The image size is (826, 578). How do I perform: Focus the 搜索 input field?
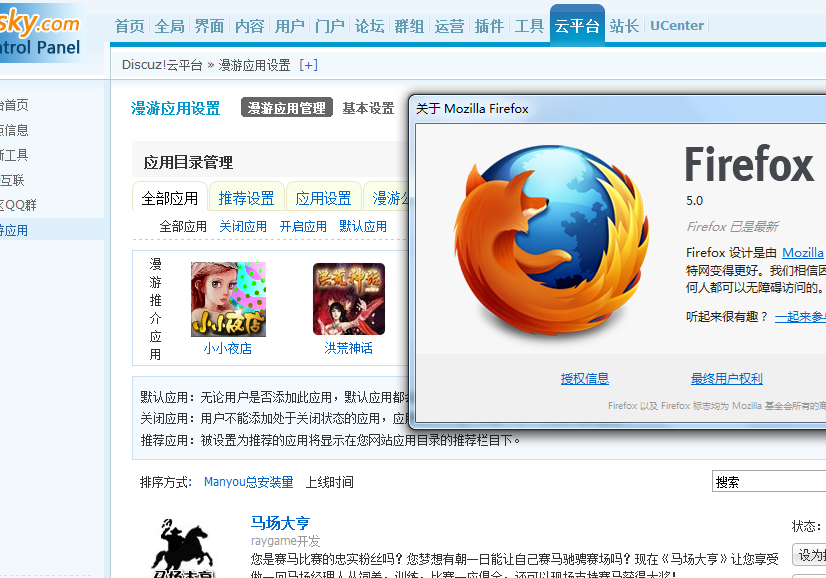coord(769,482)
